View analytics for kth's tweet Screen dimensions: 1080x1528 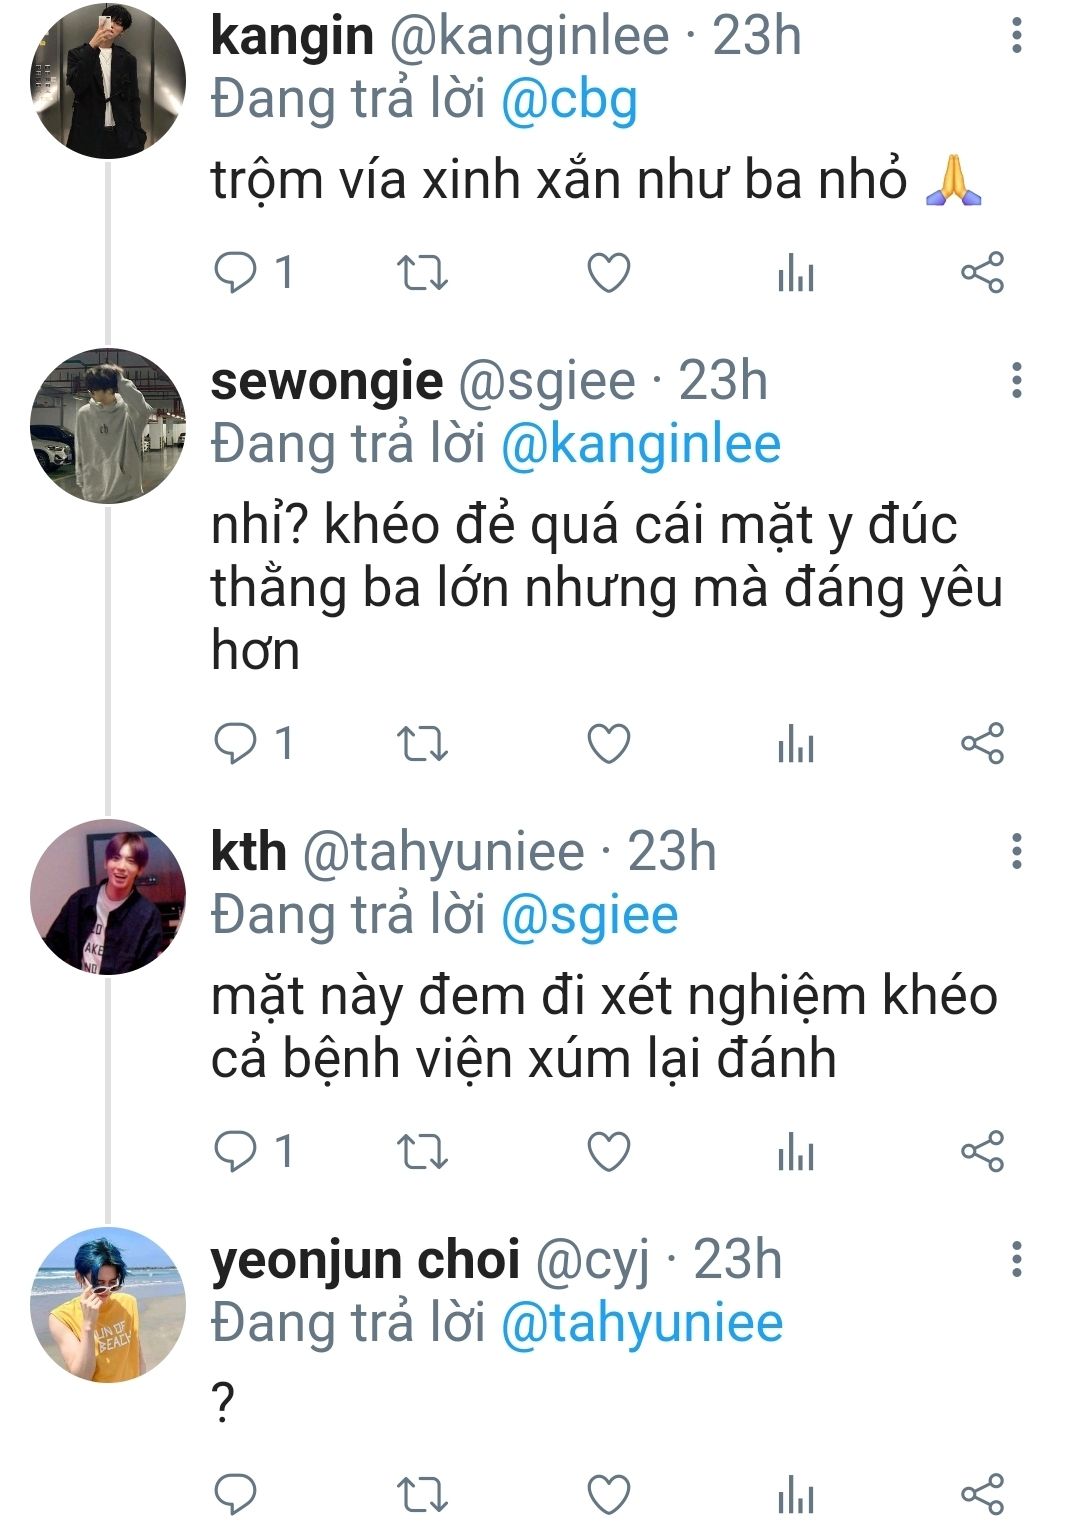[796, 1152]
